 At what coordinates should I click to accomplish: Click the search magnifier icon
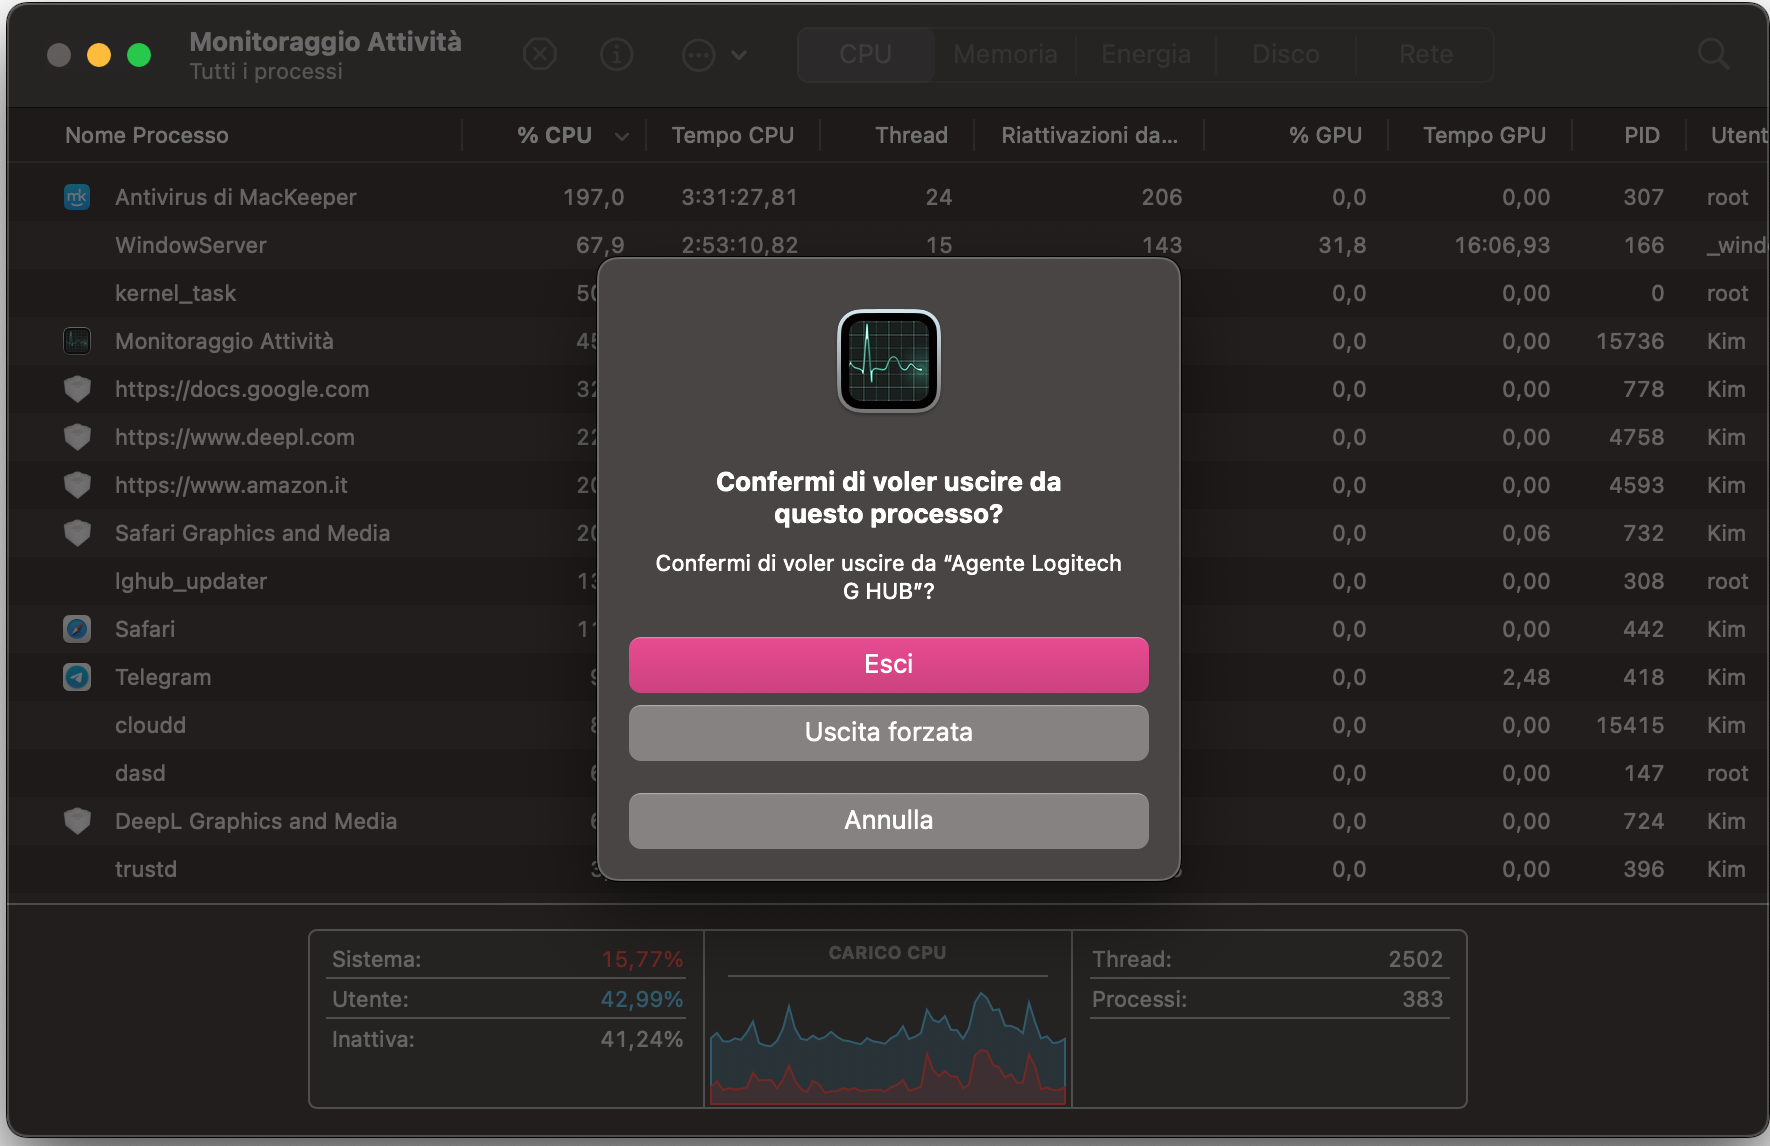[x=1713, y=54]
